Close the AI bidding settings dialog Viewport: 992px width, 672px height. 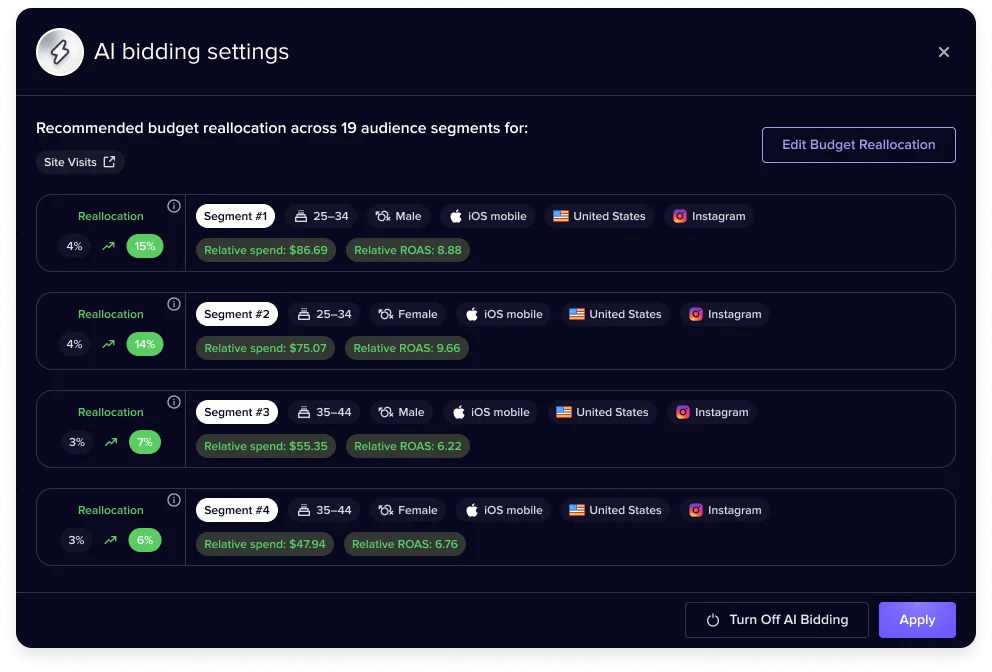point(943,52)
